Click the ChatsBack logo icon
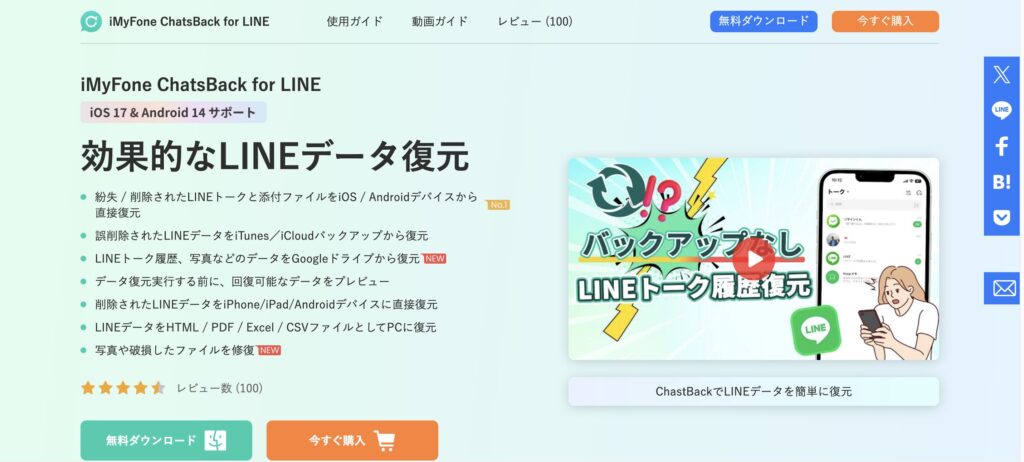Image resolution: width=1024 pixels, height=462 pixels. [x=91, y=22]
